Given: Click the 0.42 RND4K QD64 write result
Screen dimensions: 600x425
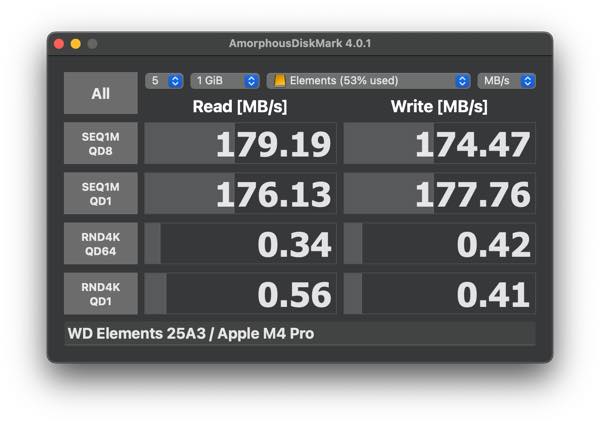Looking at the screenshot, I should tap(439, 244).
